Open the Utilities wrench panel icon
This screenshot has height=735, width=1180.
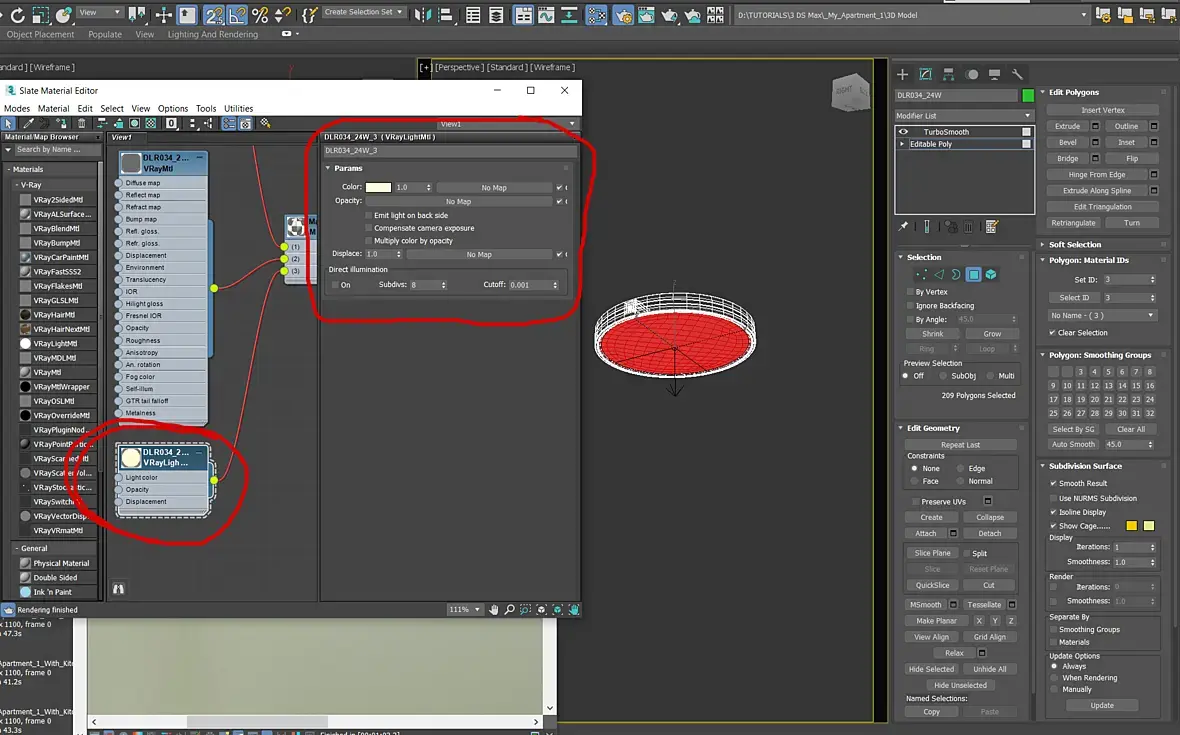[x=1017, y=74]
